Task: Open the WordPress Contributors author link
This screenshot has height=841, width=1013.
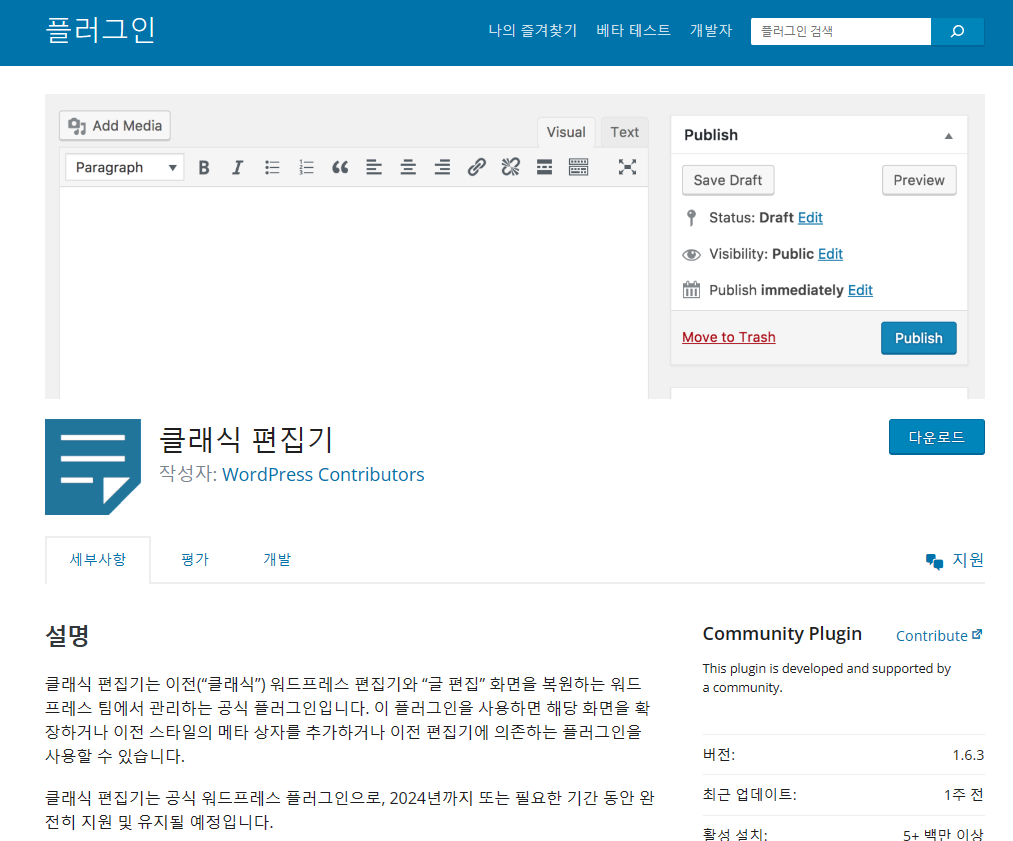Action: coord(323,475)
